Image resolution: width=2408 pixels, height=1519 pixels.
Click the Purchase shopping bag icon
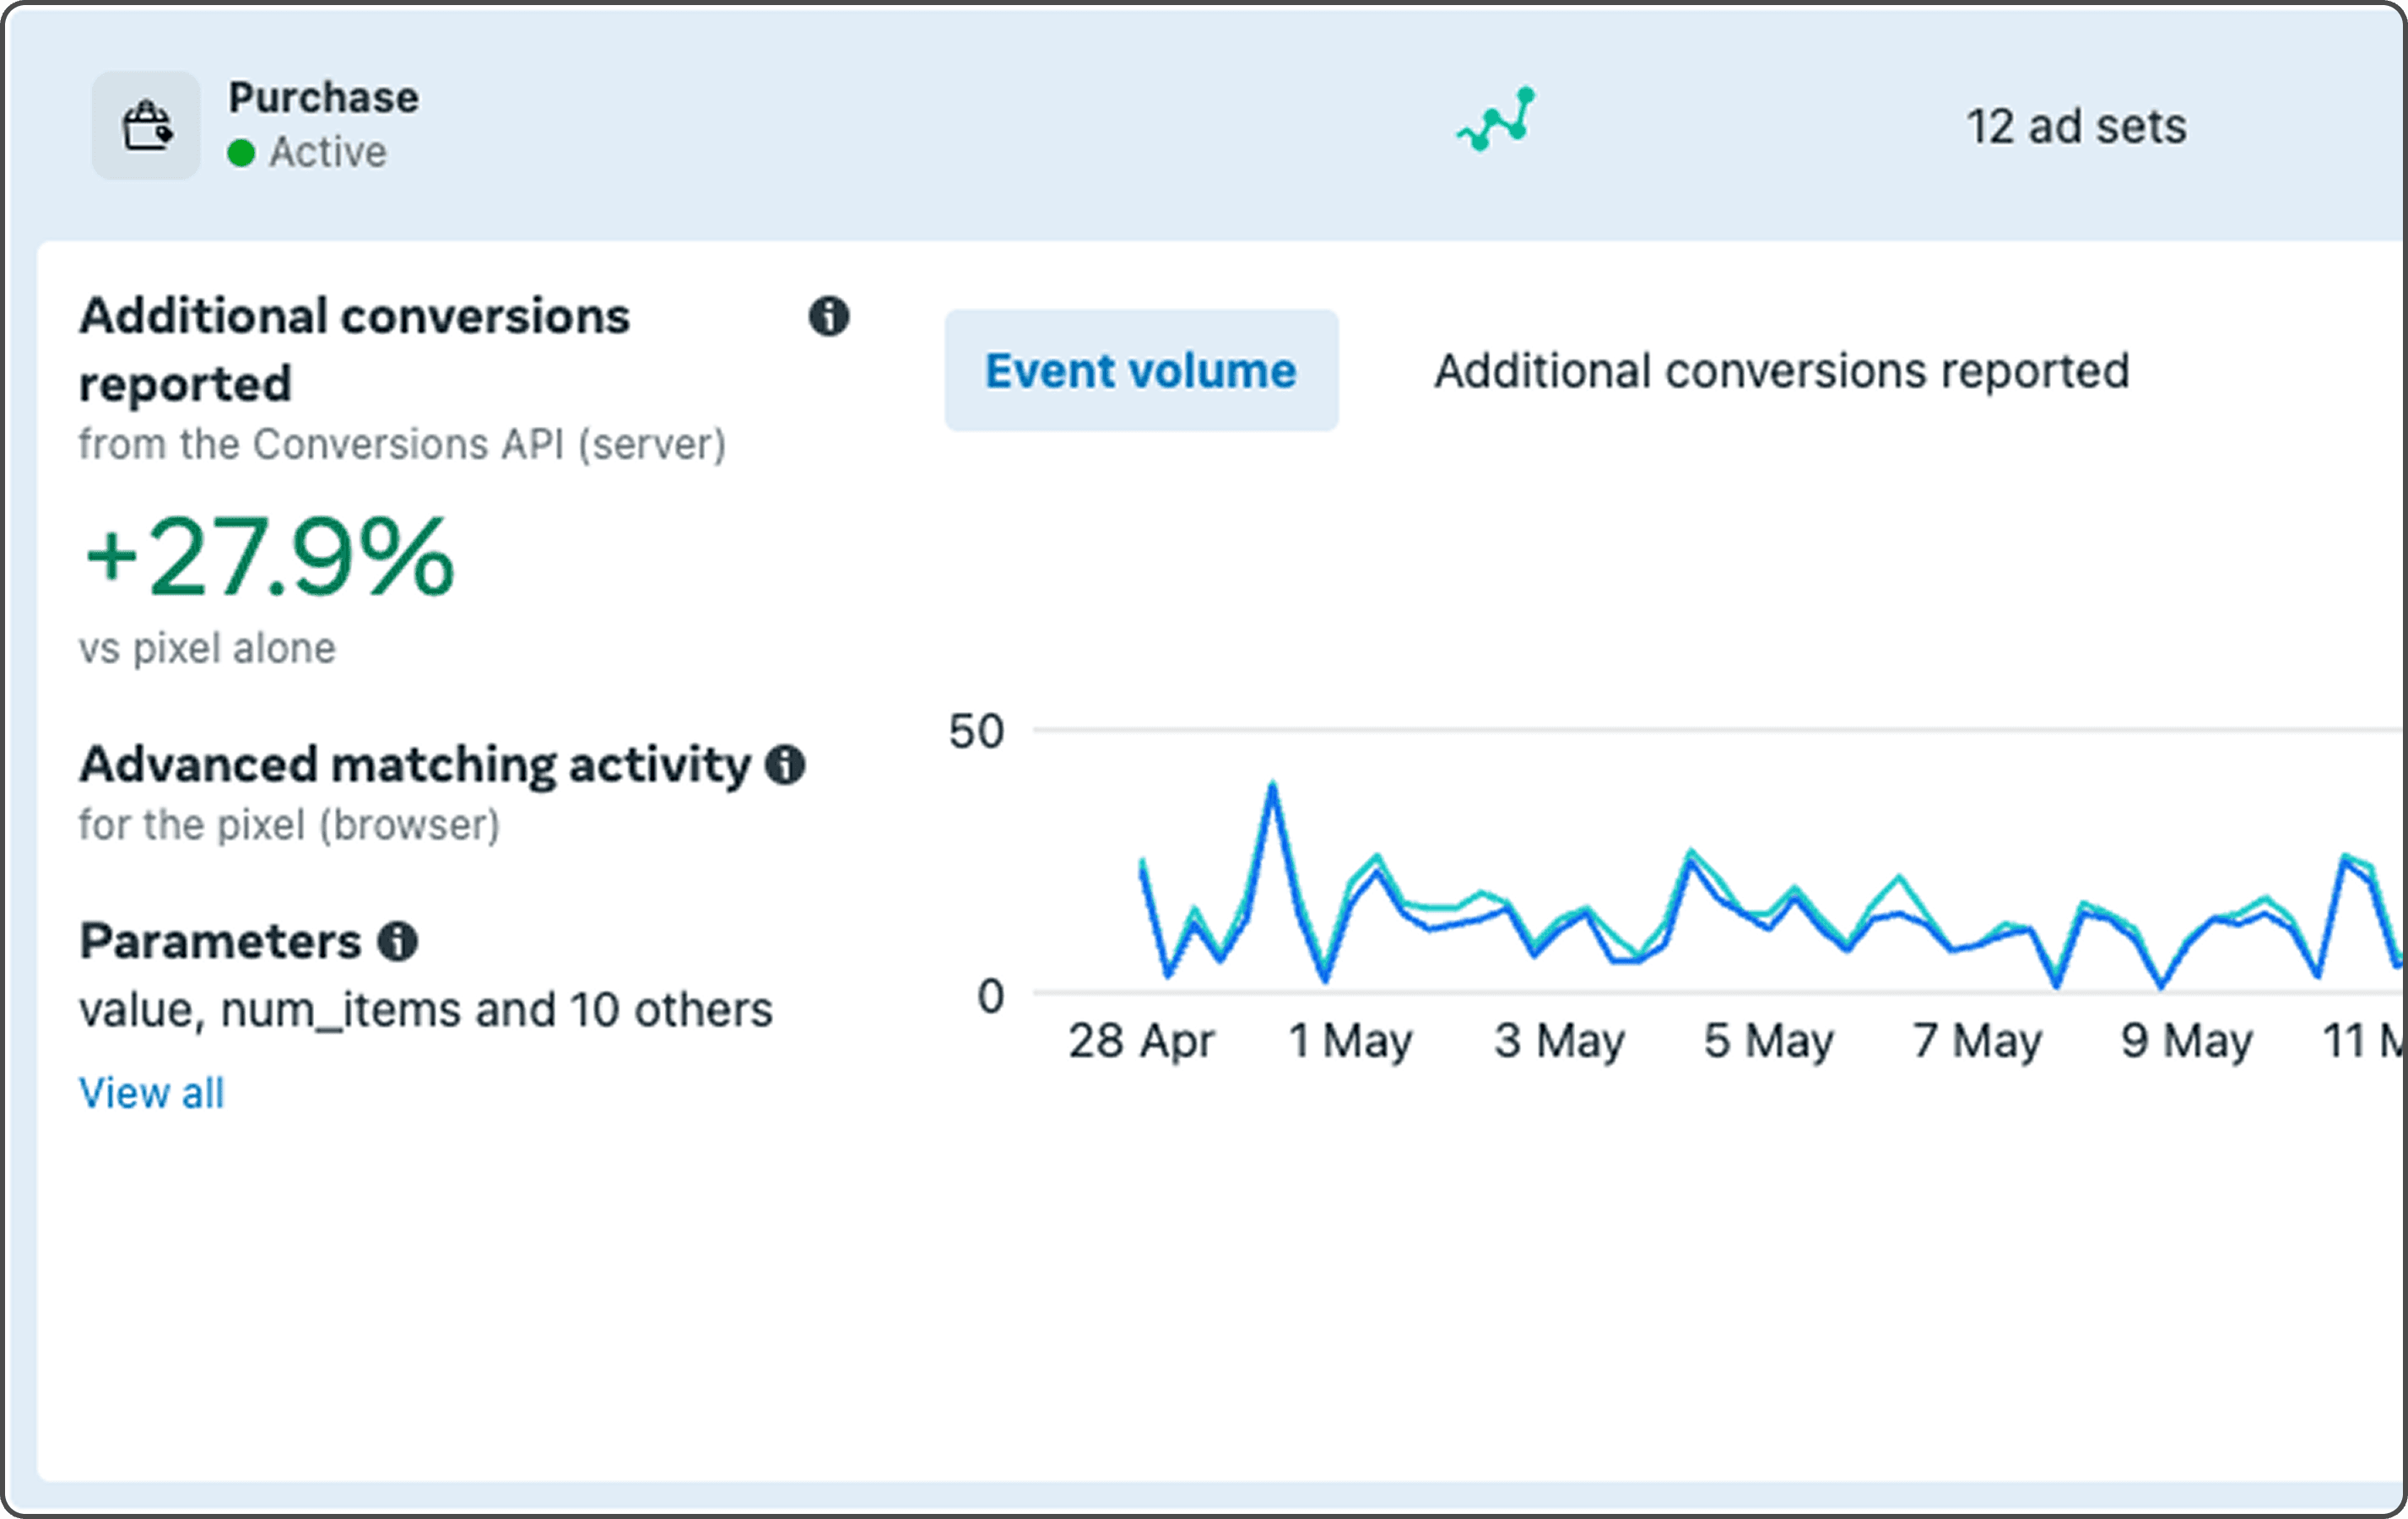coord(146,126)
